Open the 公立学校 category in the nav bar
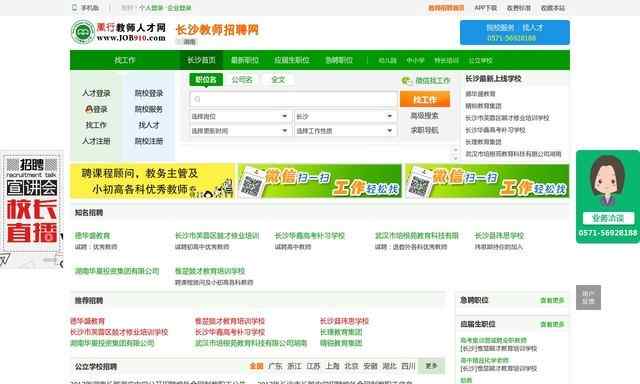 [x=480, y=60]
